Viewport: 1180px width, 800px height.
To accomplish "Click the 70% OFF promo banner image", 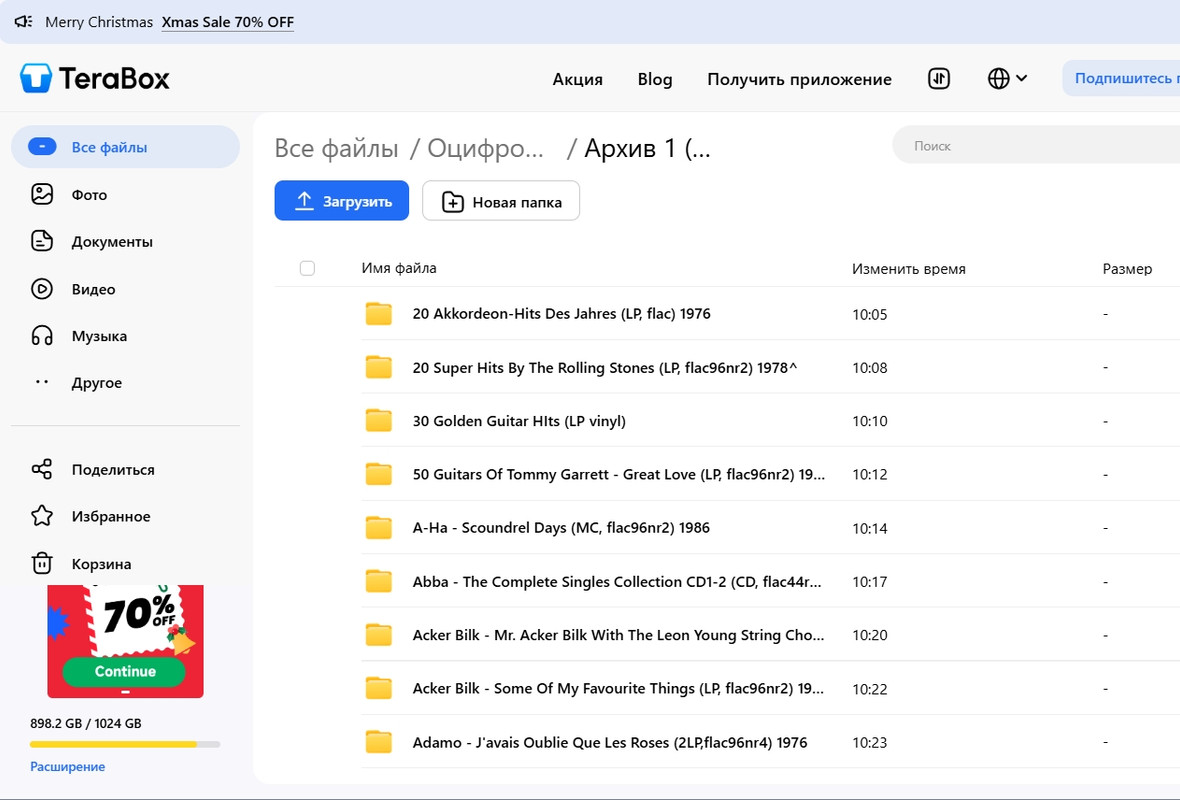I will (125, 641).
